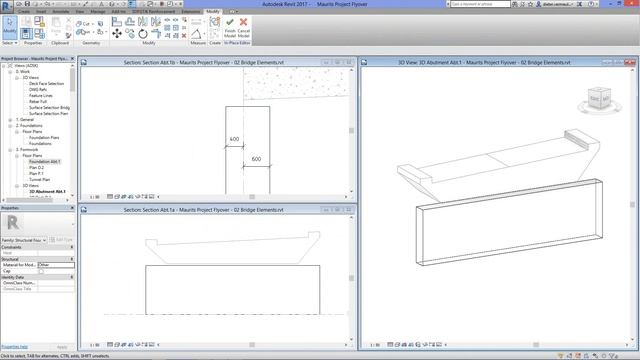Click the Material for Model value field

point(56,265)
